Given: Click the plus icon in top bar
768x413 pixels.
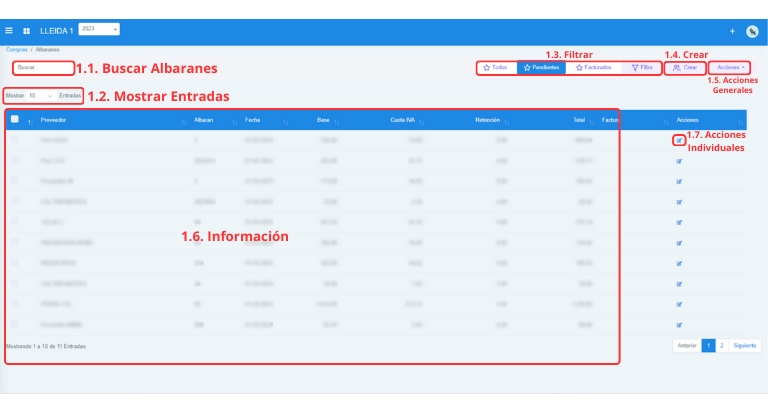Looking at the screenshot, I should 732,31.
